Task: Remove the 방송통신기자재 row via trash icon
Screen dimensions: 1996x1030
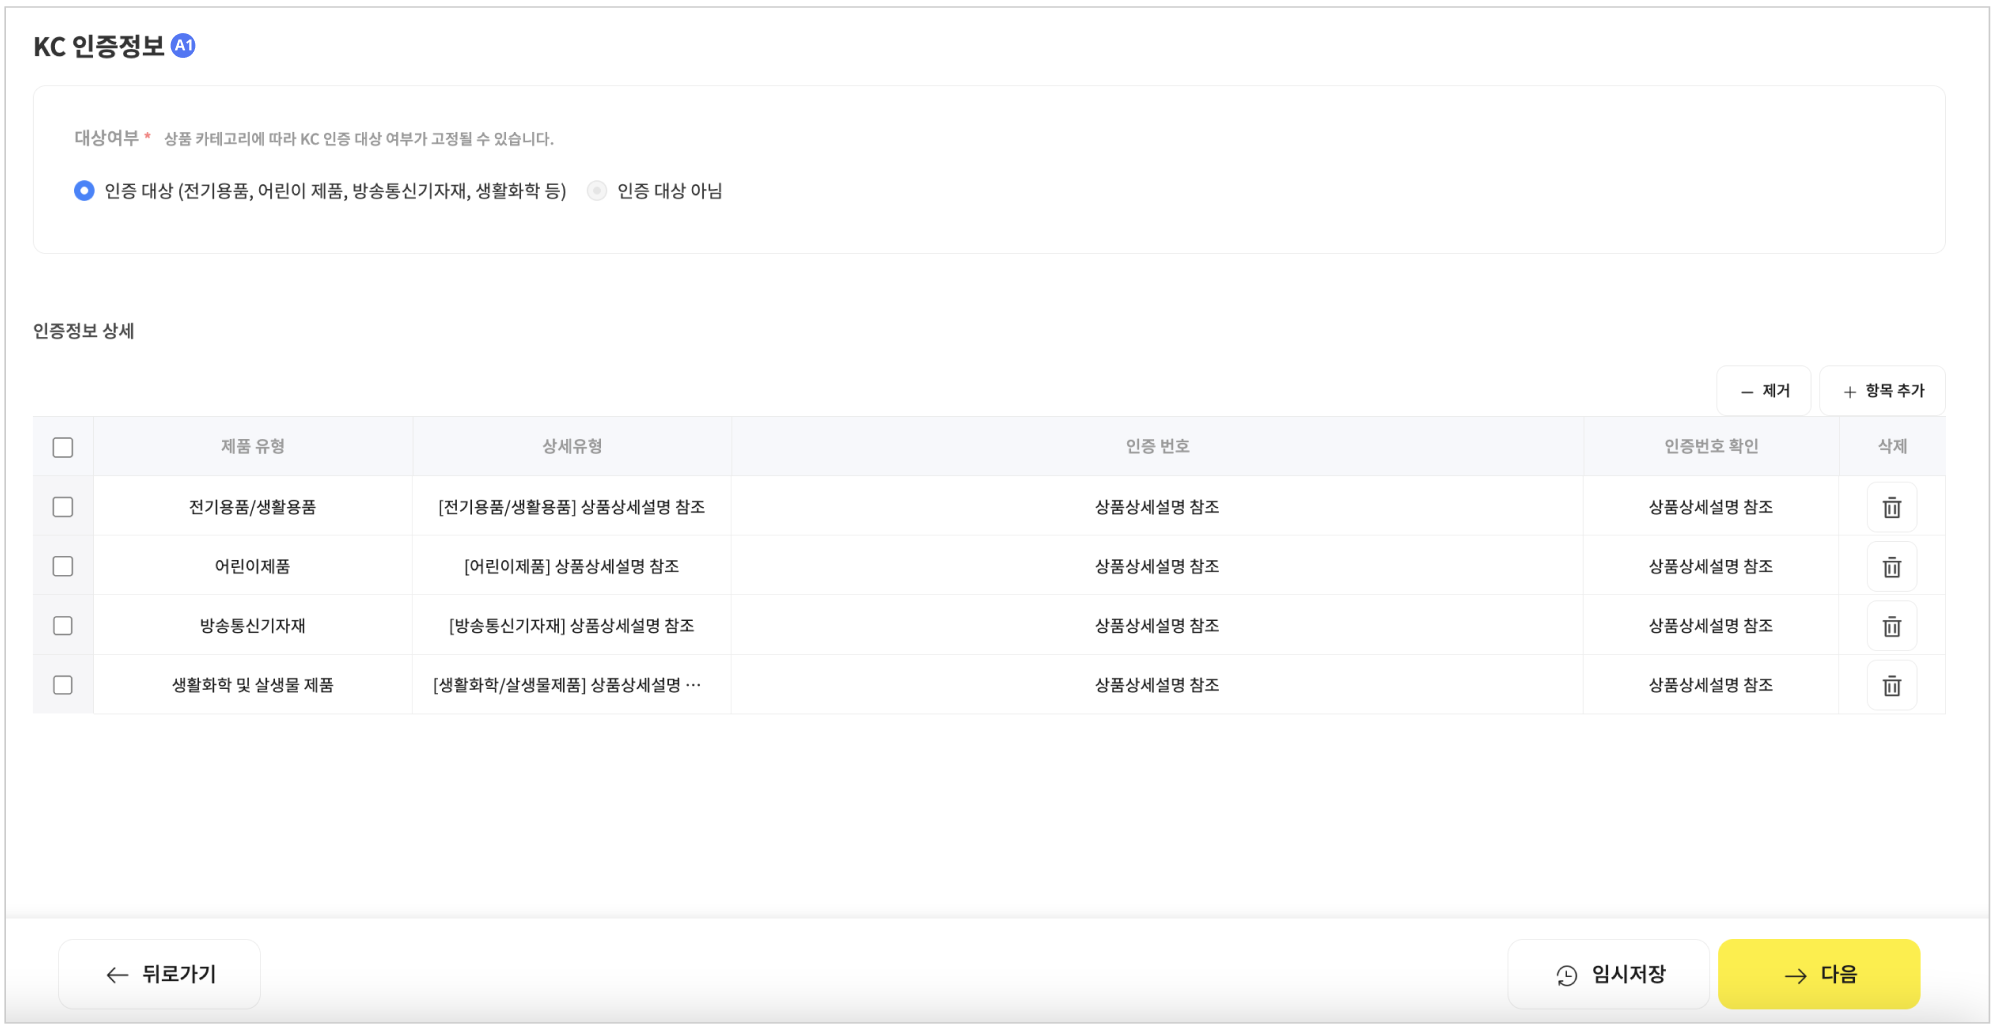Action: tap(1891, 627)
